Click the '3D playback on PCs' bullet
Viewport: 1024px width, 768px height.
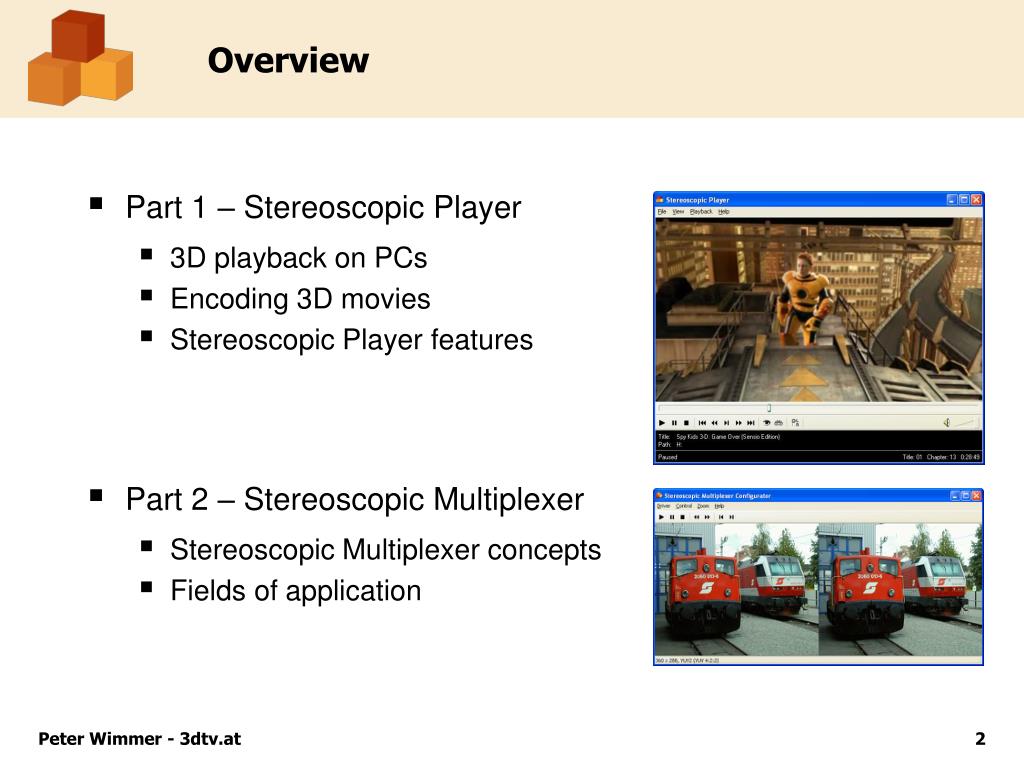(298, 258)
